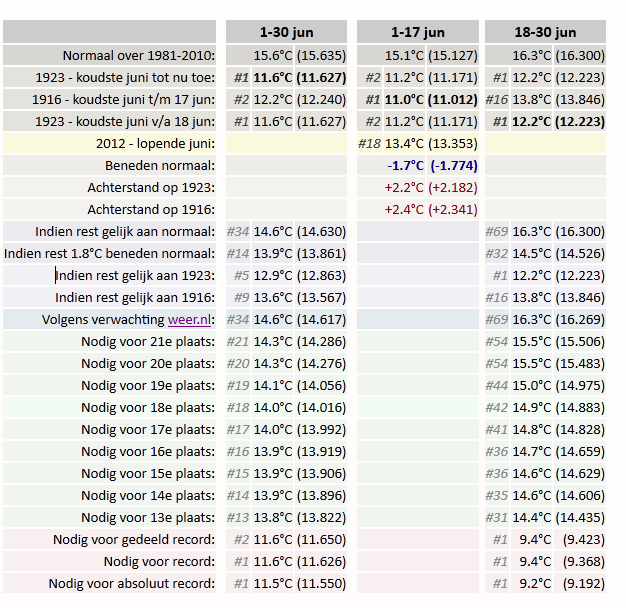Click the 'Nodig voor gedeeld record' label
This screenshot has width=626, height=608.
coord(134,539)
